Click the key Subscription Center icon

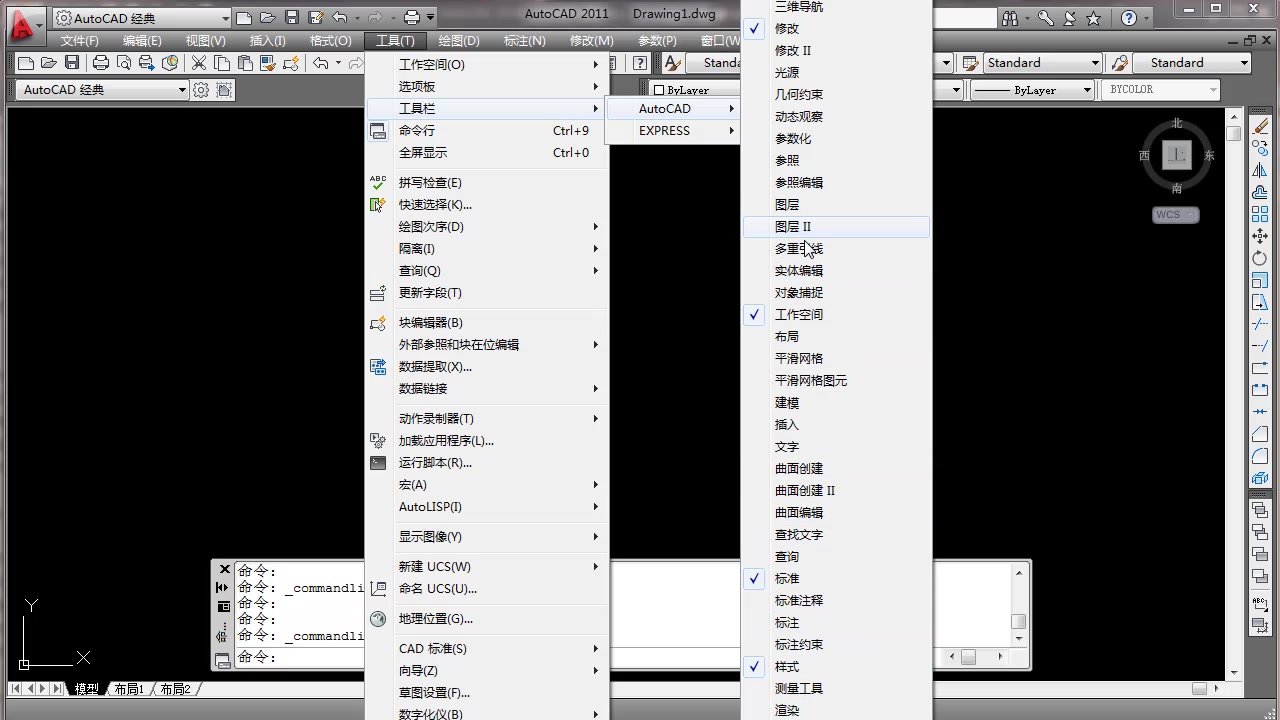pyautogui.click(x=1045, y=18)
